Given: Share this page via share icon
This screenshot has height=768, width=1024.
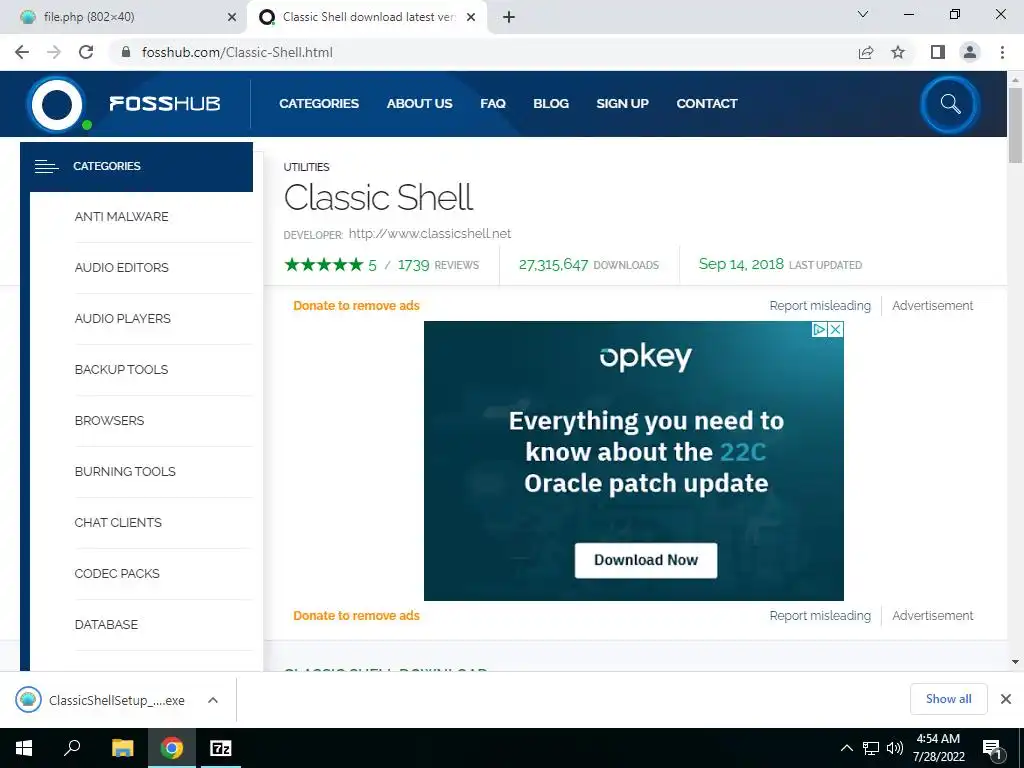Looking at the screenshot, I should [x=866, y=52].
